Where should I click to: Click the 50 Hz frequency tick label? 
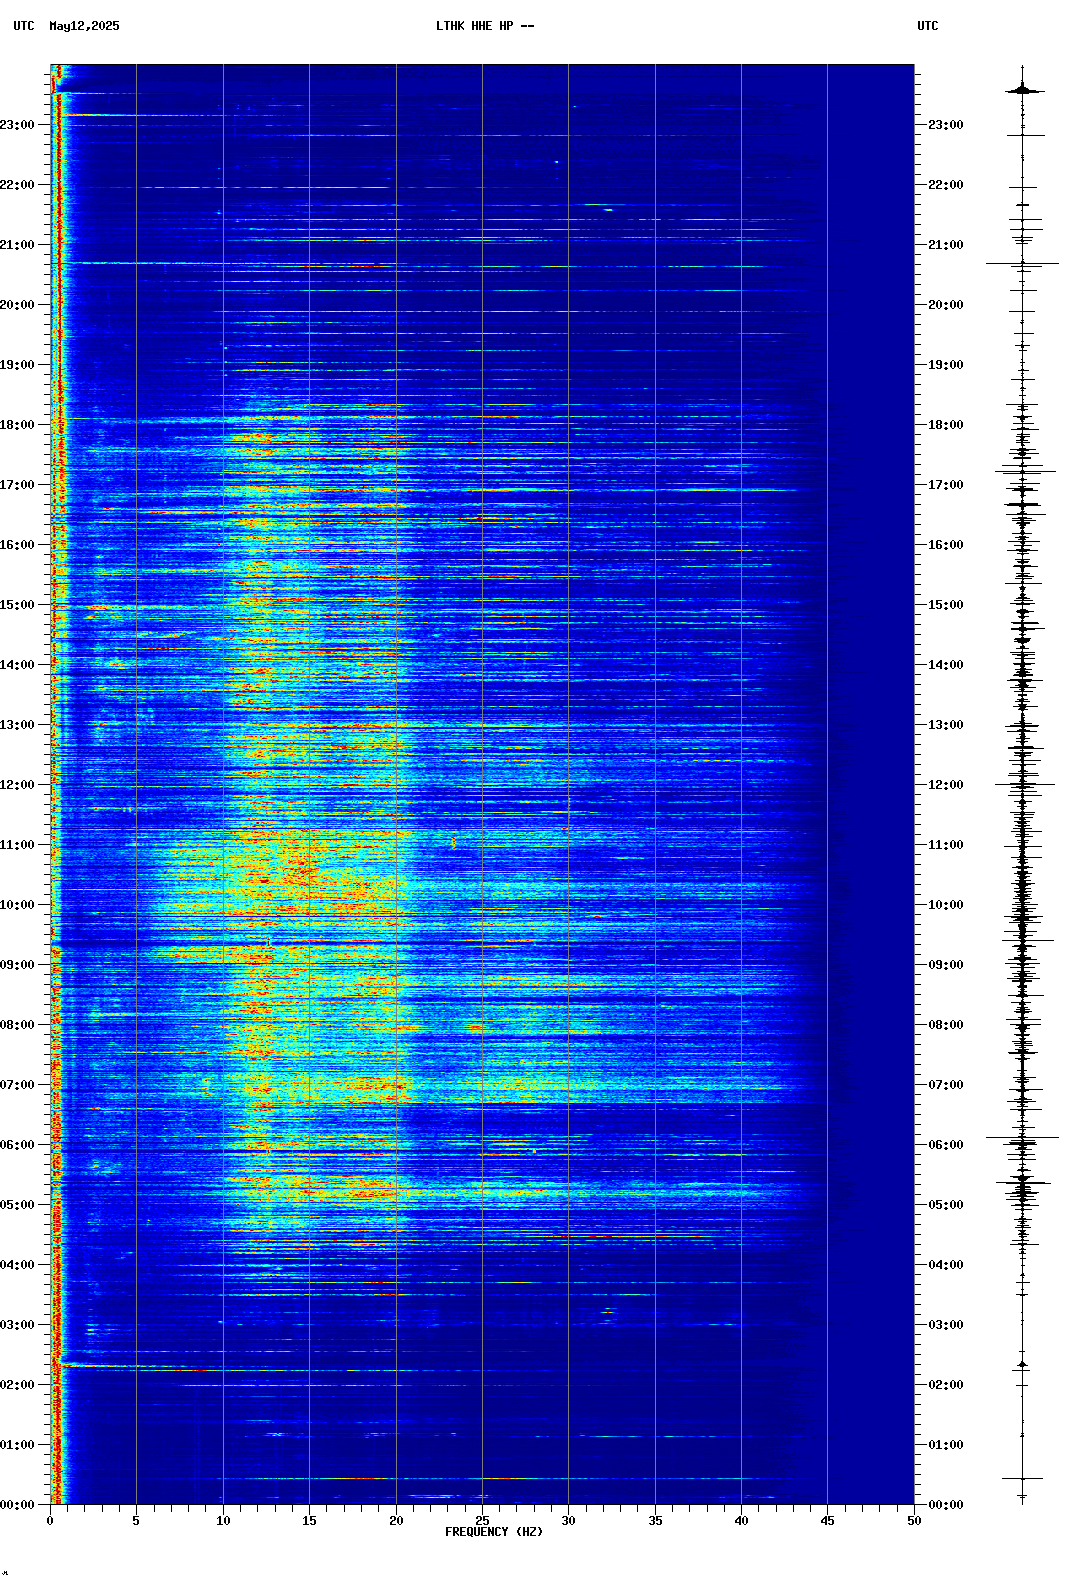click(x=914, y=1521)
